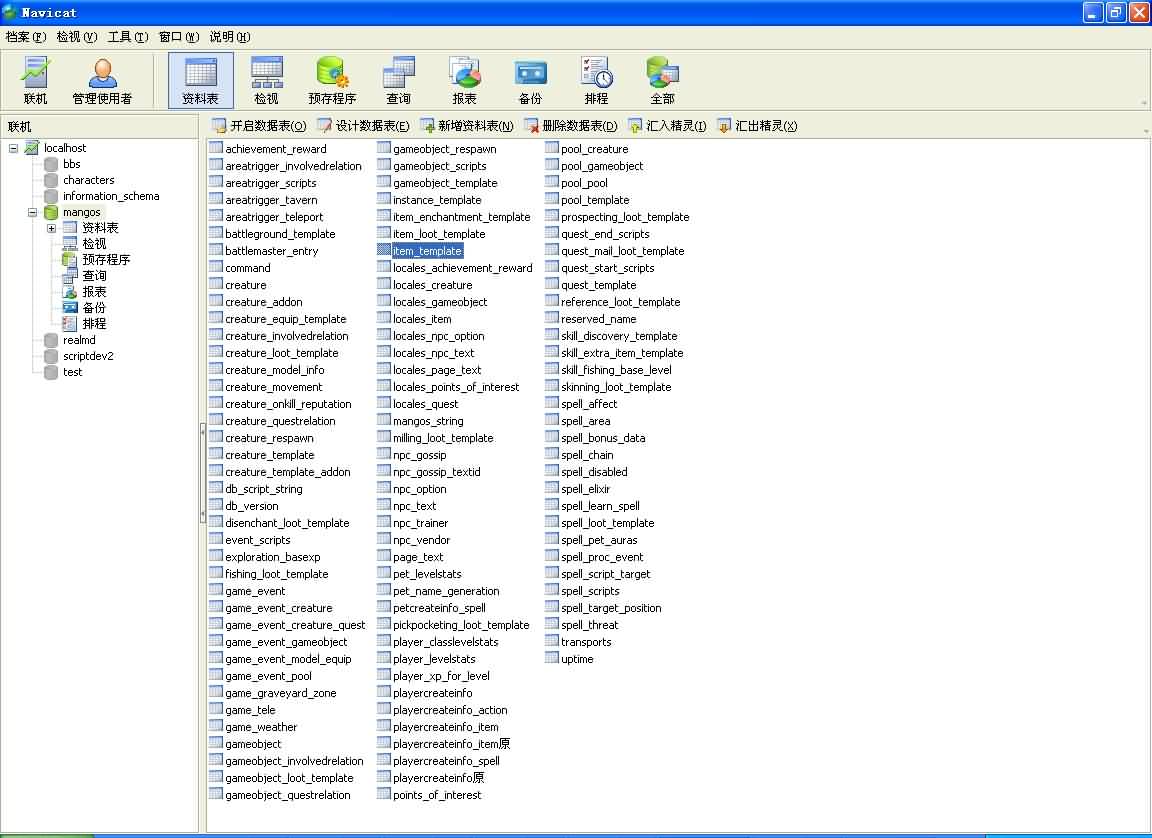Open the 备份 backup toolbar icon
The image size is (1152, 838).
pyautogui.click(x=530, y=80)
